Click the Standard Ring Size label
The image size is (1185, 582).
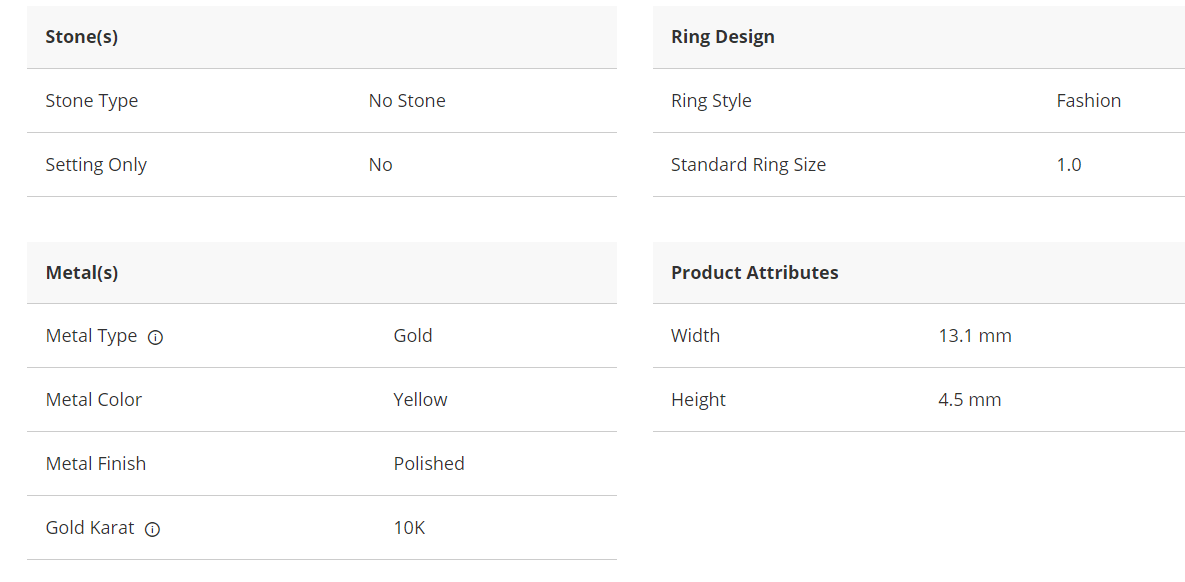(x=748, y=165)
